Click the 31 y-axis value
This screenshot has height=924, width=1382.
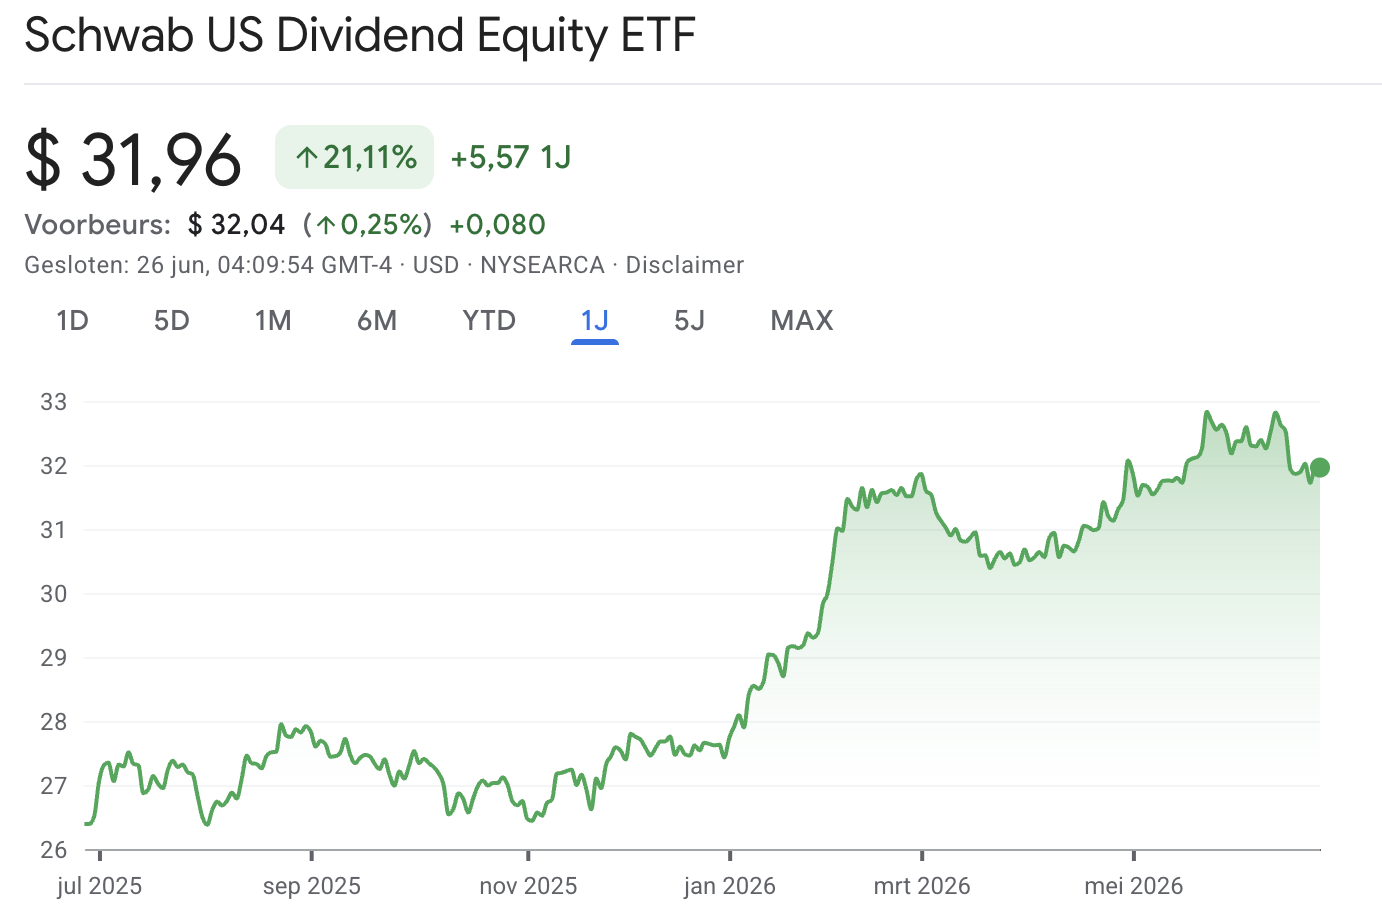point(54,530)
